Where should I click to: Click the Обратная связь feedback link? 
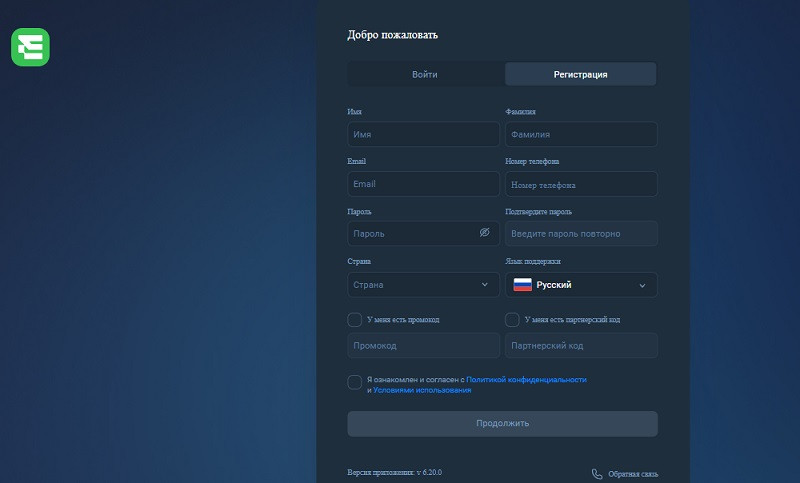[x=632, y=474]
